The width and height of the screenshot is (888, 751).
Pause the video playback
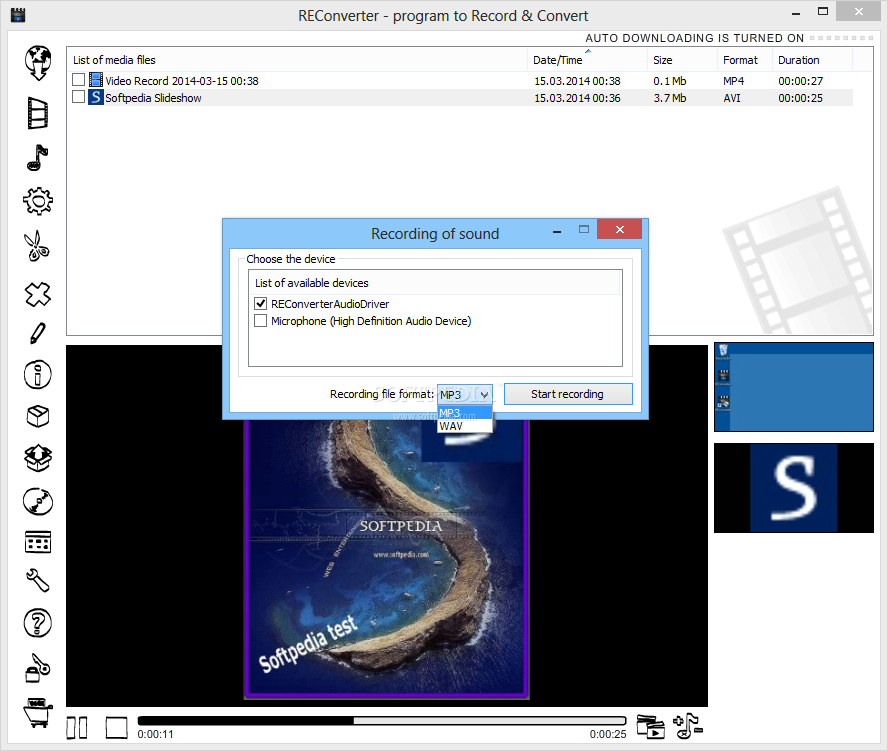pyautogui.click(x=76, y=728)
